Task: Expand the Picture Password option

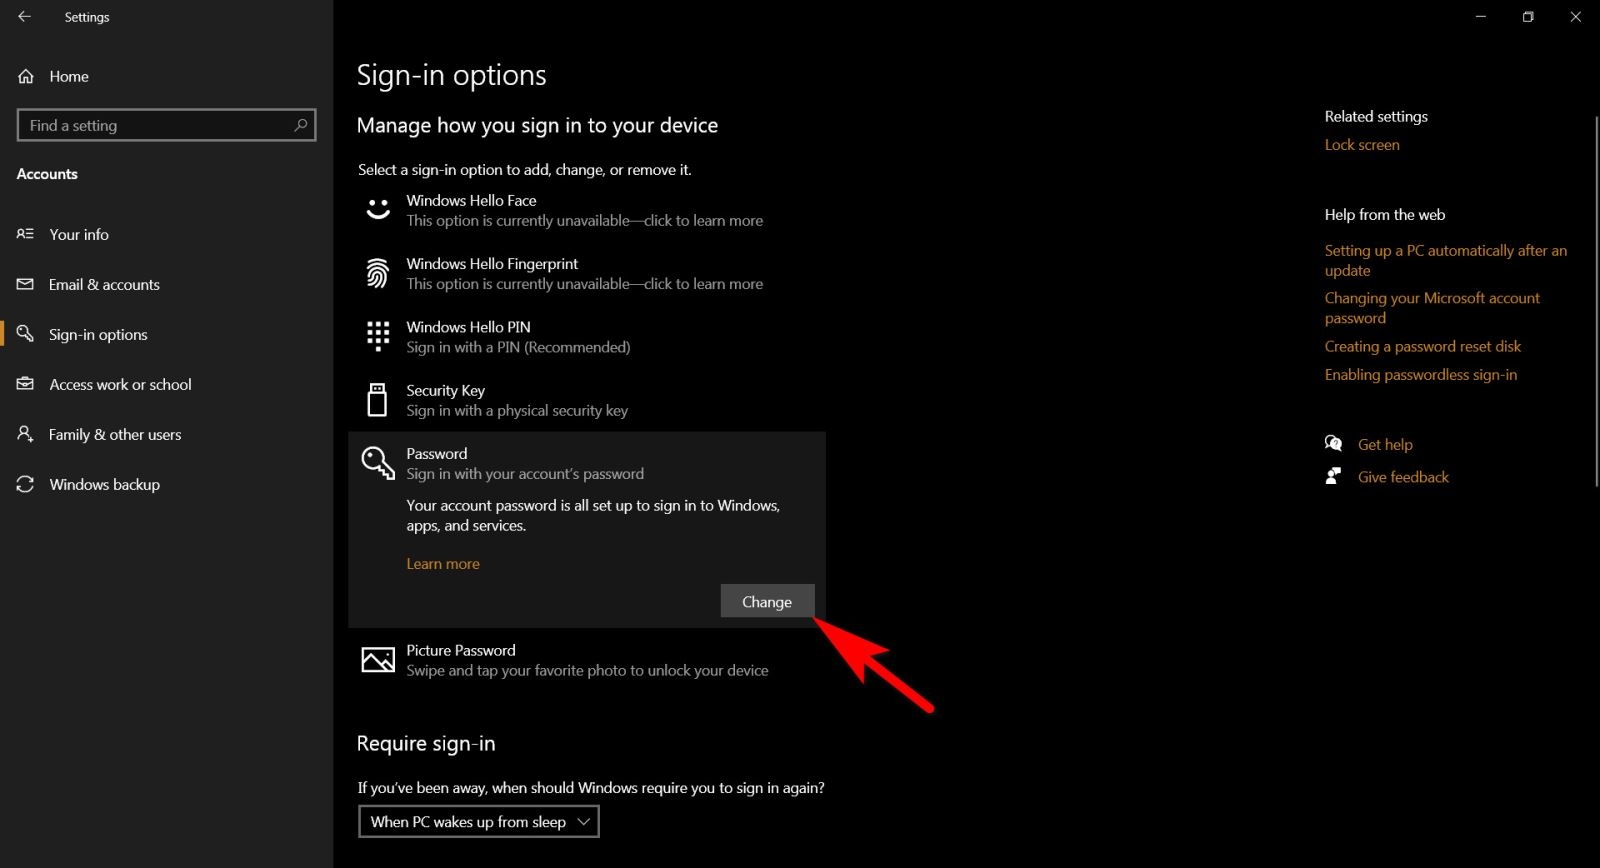Action: (587, 660)
